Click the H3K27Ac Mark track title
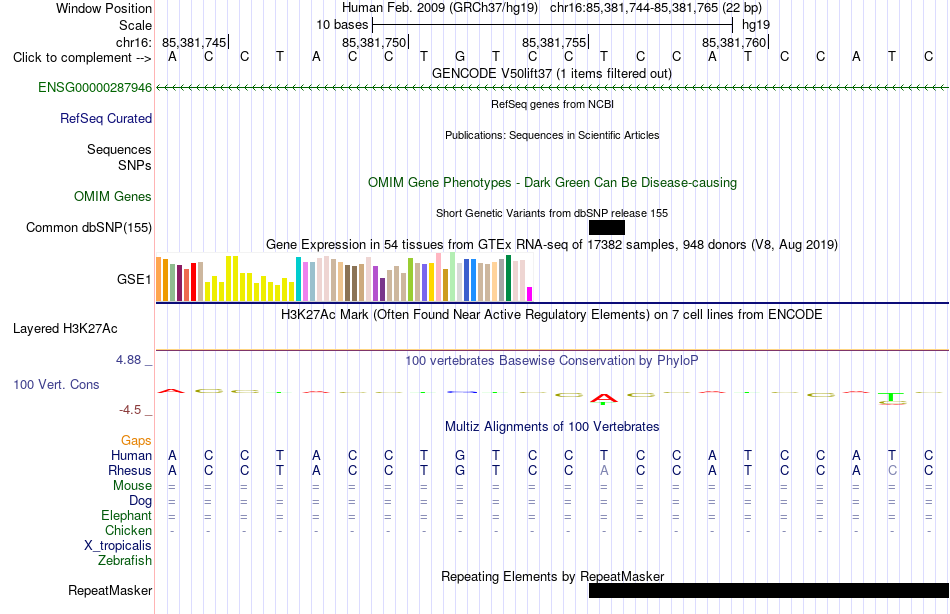This screenshot has height=614, width=950. pos(552,314)
